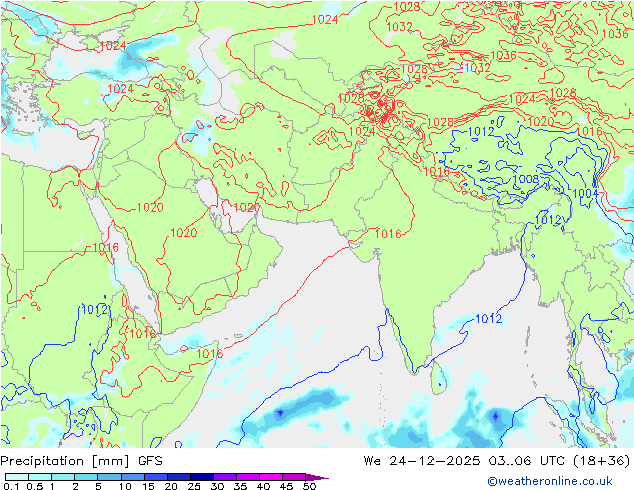
Task: Click the 1016 label over western India
Action: (x=388, y=233)
